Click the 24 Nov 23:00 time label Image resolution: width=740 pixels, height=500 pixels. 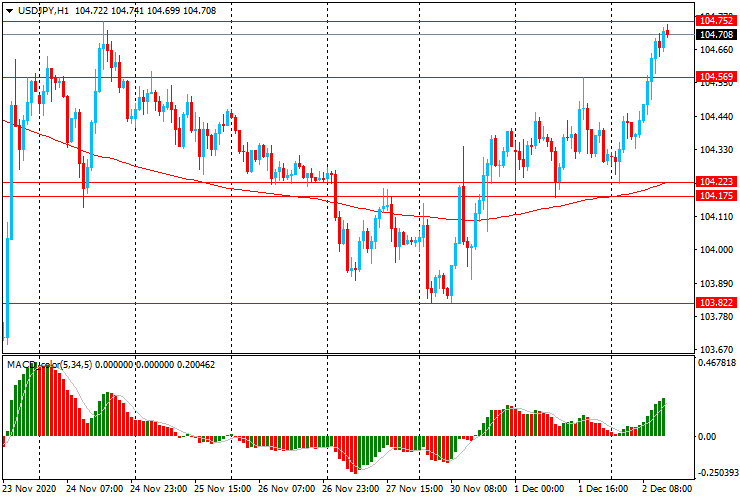[159, 488]
